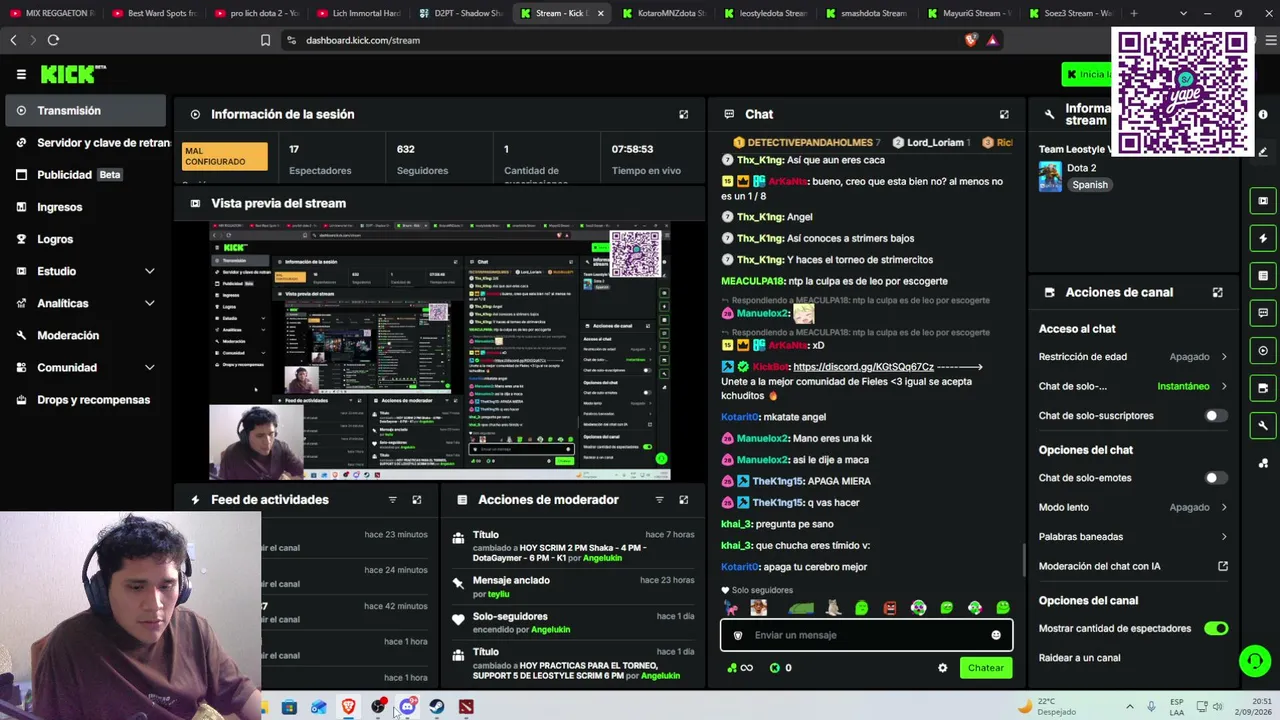1280x720 pixels.
Task: Click the browser address bar URL
Action: click(363, 40)
